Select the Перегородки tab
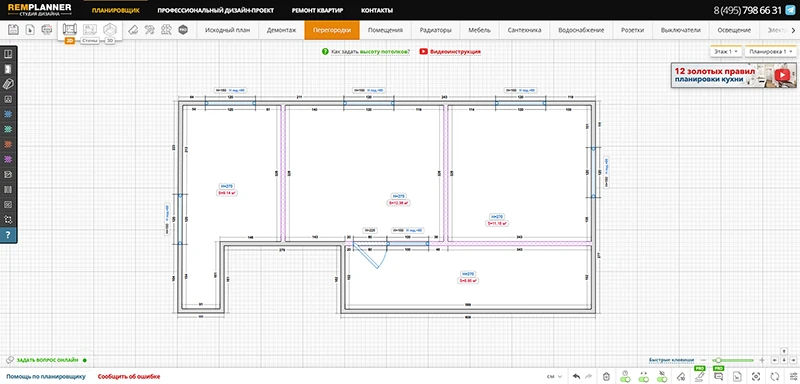The width and height of the screenshot is (800, 384). 332,30
